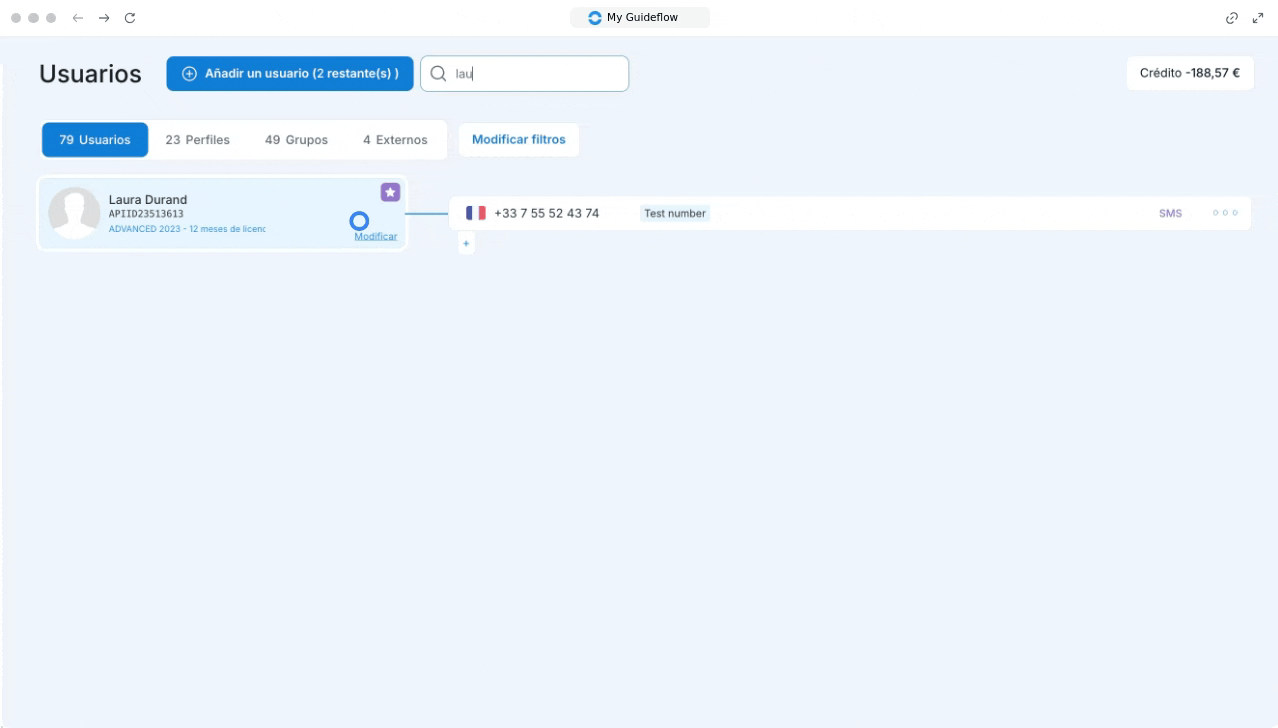Click the blue circular hotspot above Modificar

[359, 221]
